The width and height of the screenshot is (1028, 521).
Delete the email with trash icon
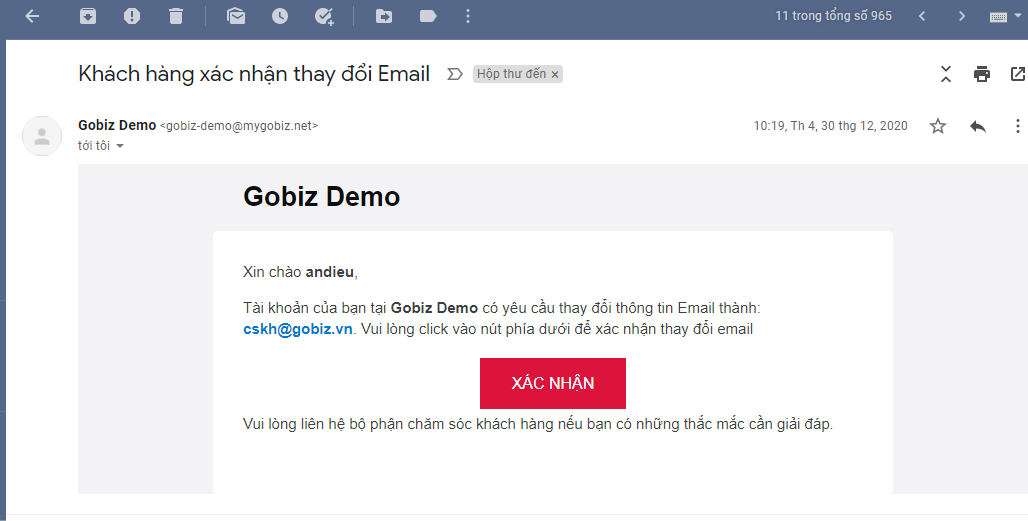(x=176, y=16)
